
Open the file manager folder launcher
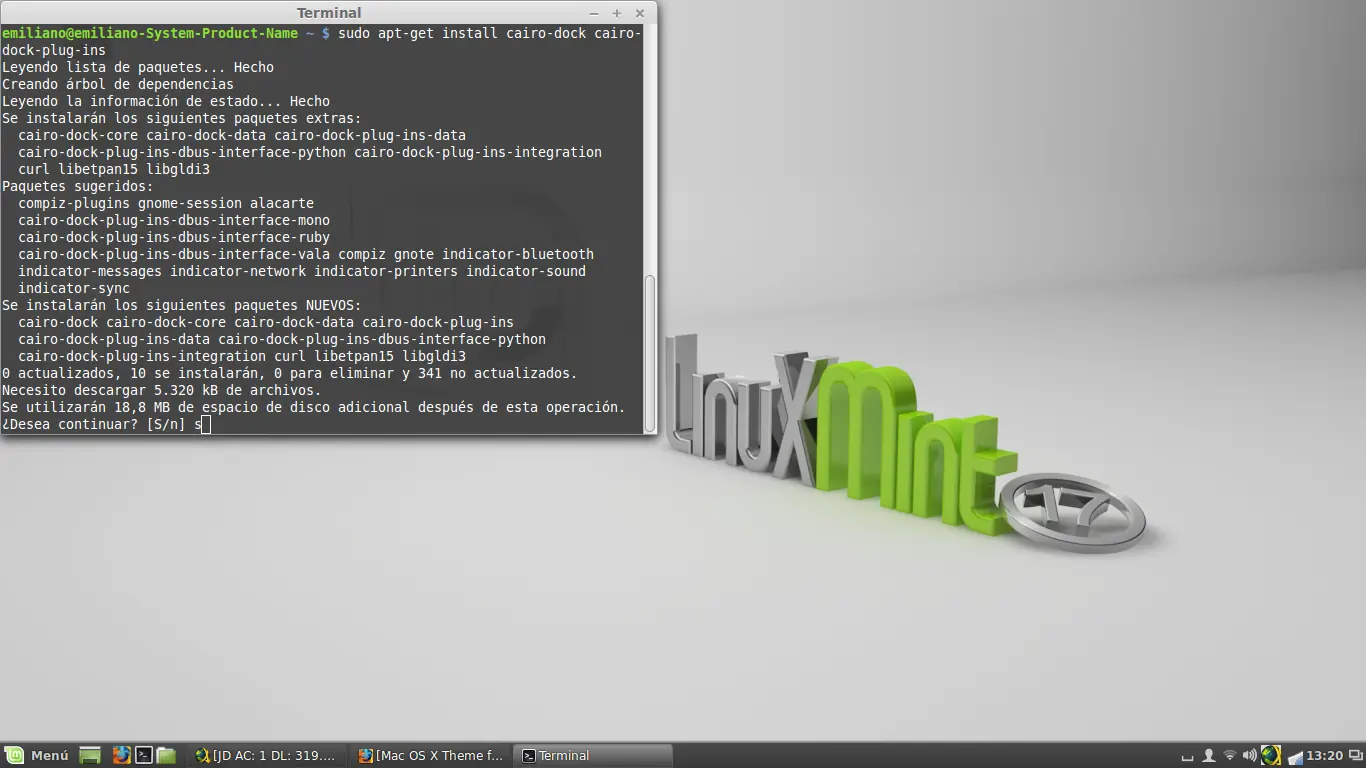(x=166, y=756)
